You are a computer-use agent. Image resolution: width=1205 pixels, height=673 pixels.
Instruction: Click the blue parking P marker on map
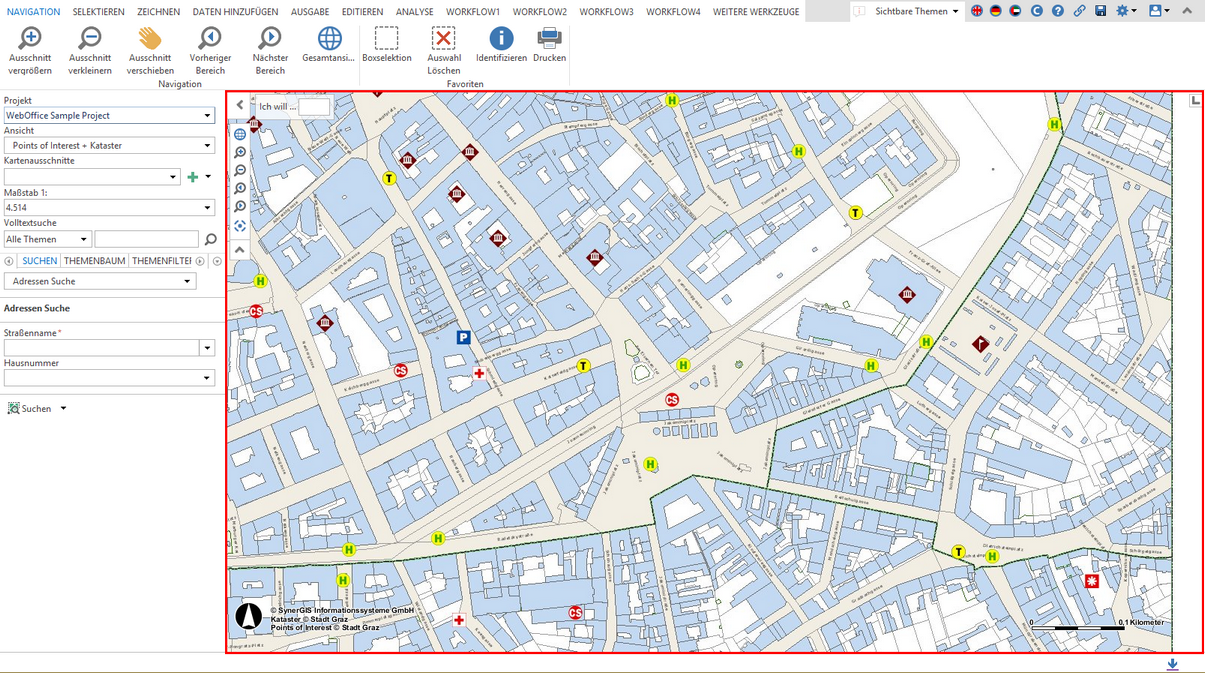point(463,338)
